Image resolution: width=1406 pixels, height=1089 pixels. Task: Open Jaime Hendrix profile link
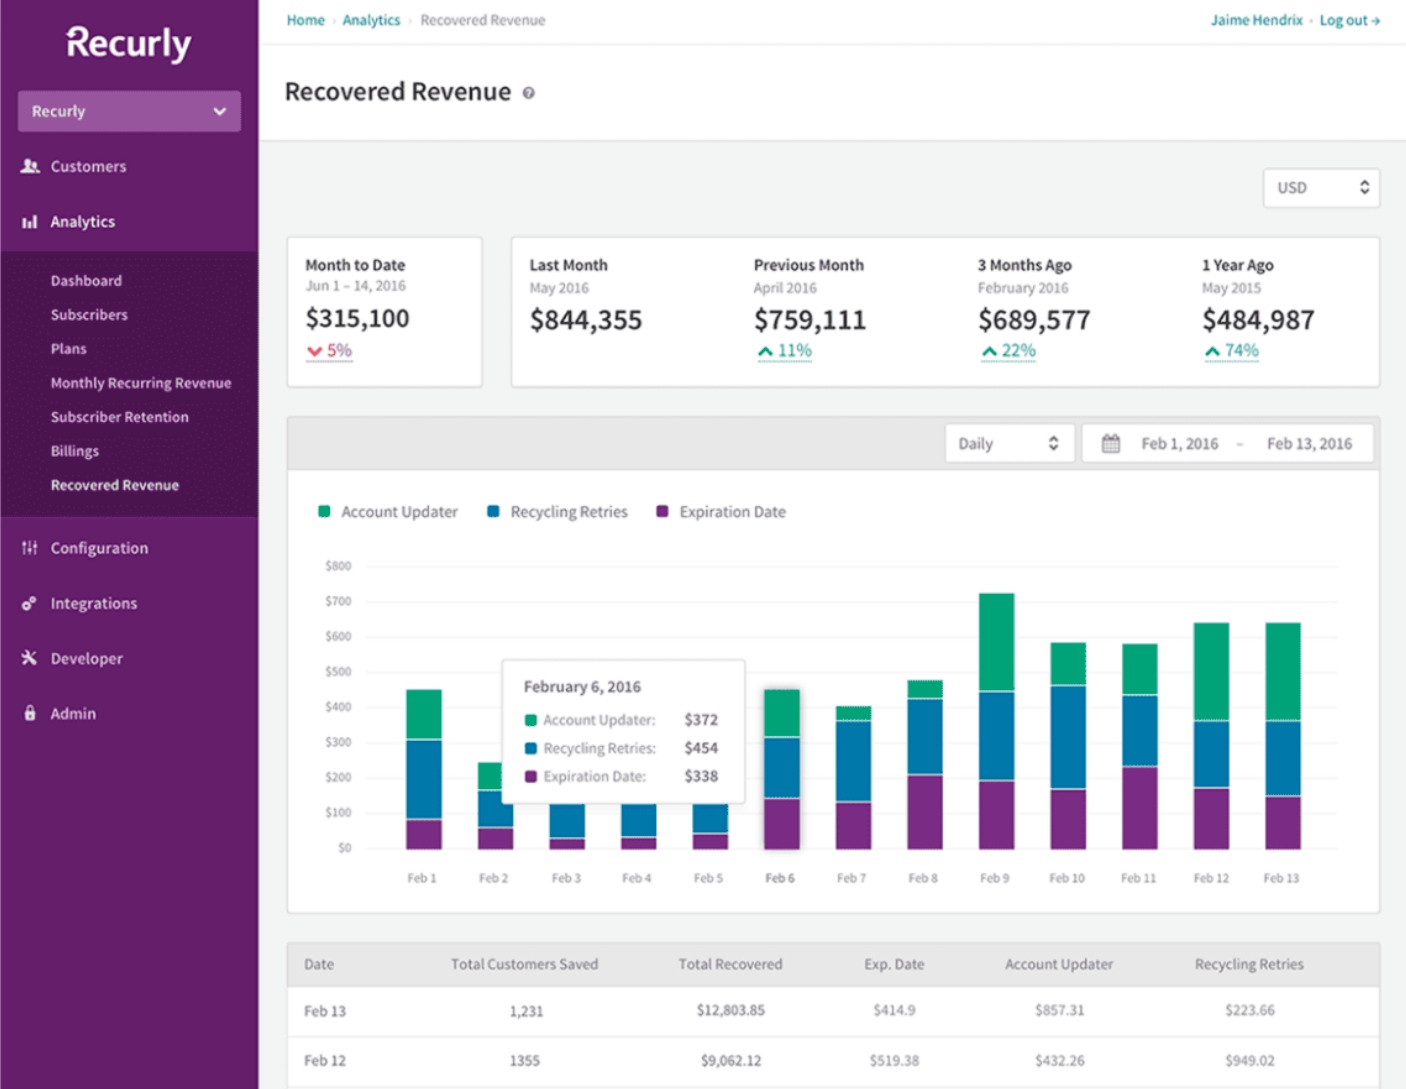click(x=1256, y=20)
